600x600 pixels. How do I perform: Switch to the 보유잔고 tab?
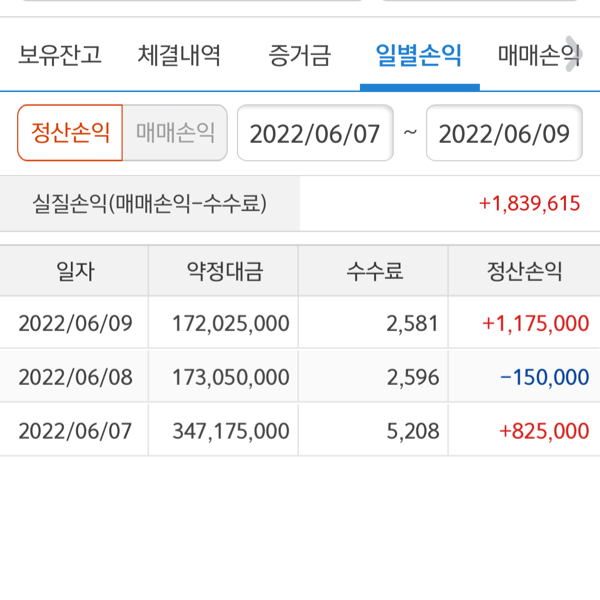(60, 55)
